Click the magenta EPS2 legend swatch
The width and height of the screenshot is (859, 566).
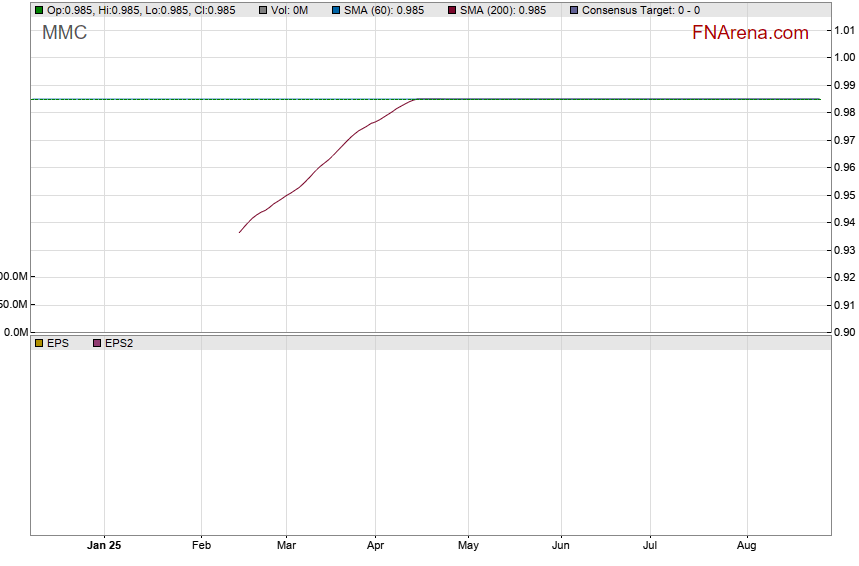point(96,343)
